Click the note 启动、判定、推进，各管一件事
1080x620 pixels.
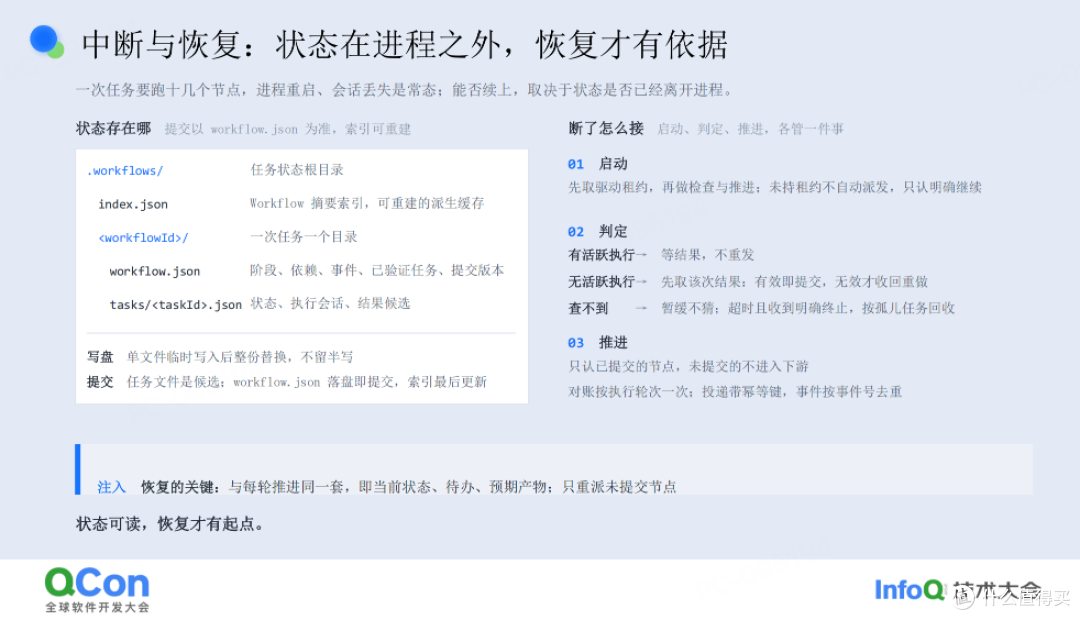coord(751,129)
